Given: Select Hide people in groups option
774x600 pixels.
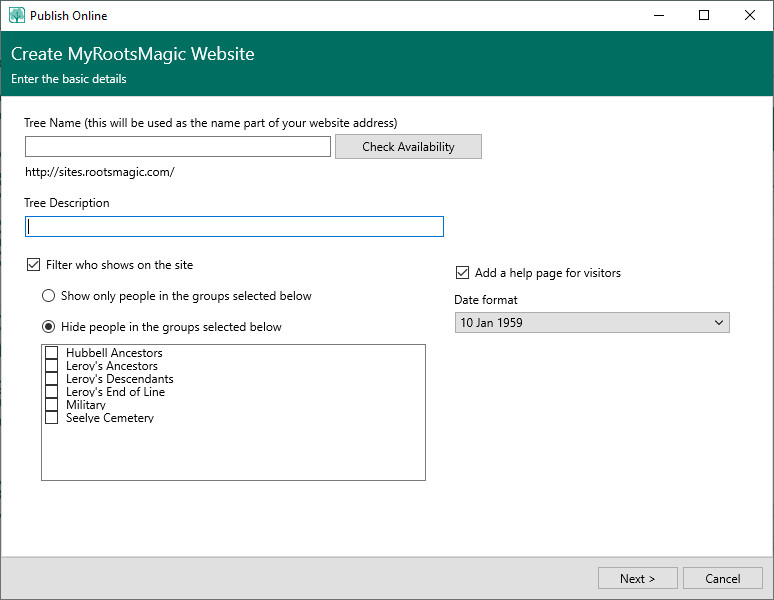Looking at the screenshot, I should click(48, 327).
